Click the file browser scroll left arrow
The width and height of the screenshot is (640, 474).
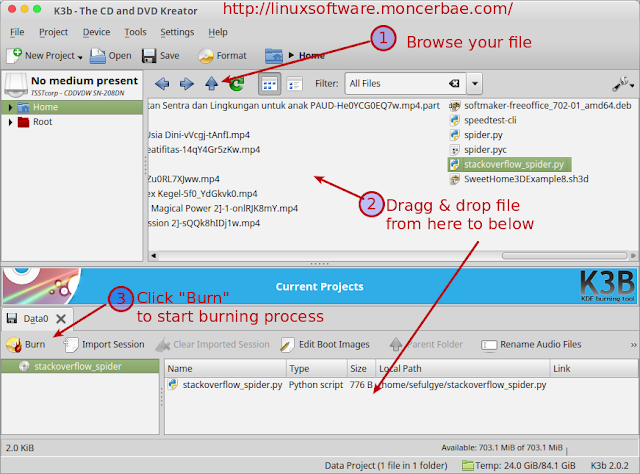tap(153, 256)
